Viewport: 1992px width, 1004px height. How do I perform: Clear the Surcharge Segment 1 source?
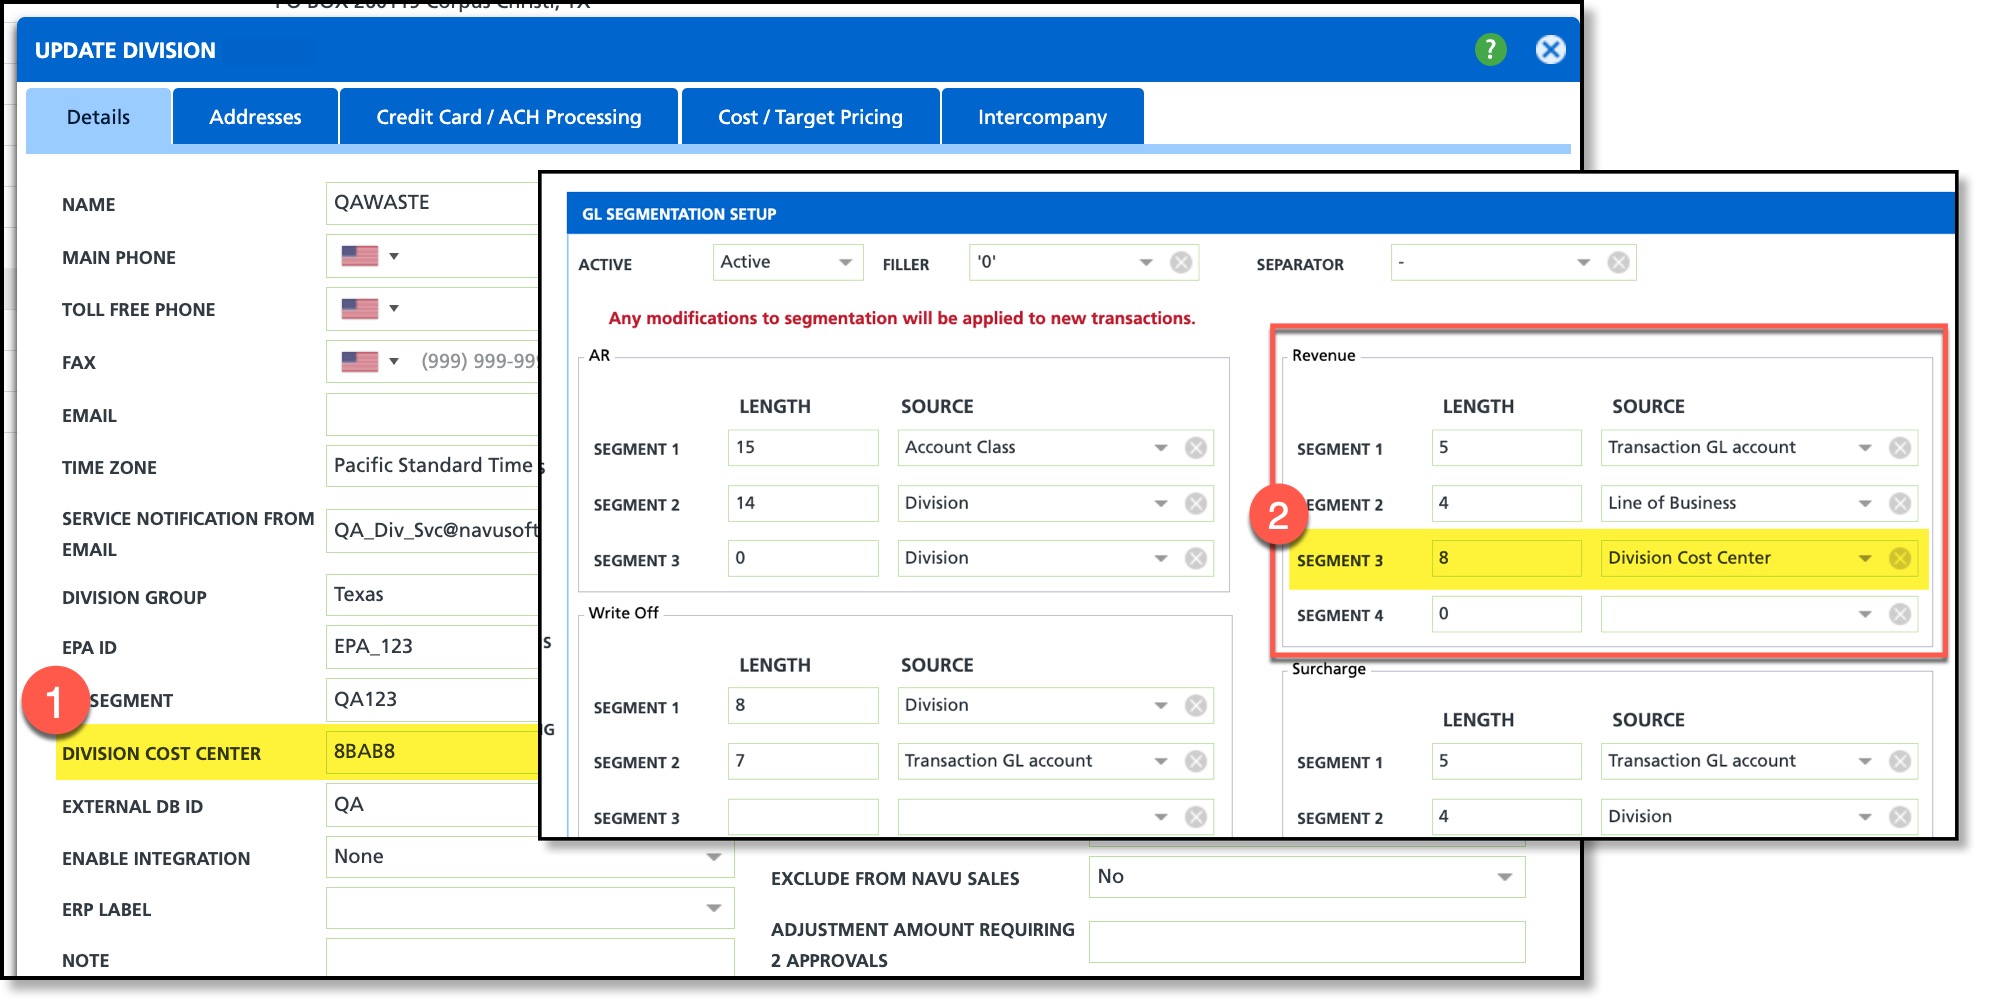pyautogui.click(x=1899, y=761)
